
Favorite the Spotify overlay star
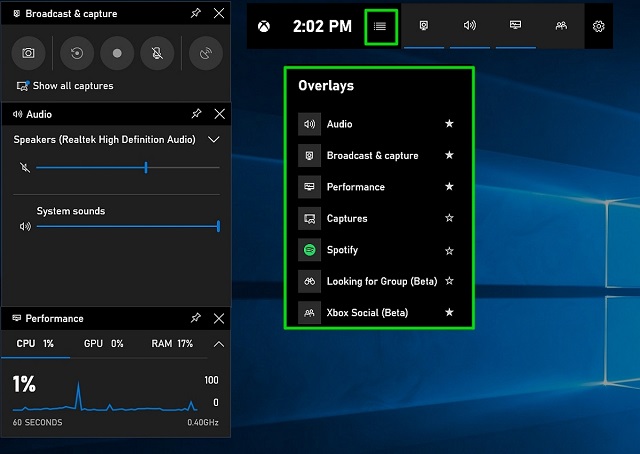449,251
